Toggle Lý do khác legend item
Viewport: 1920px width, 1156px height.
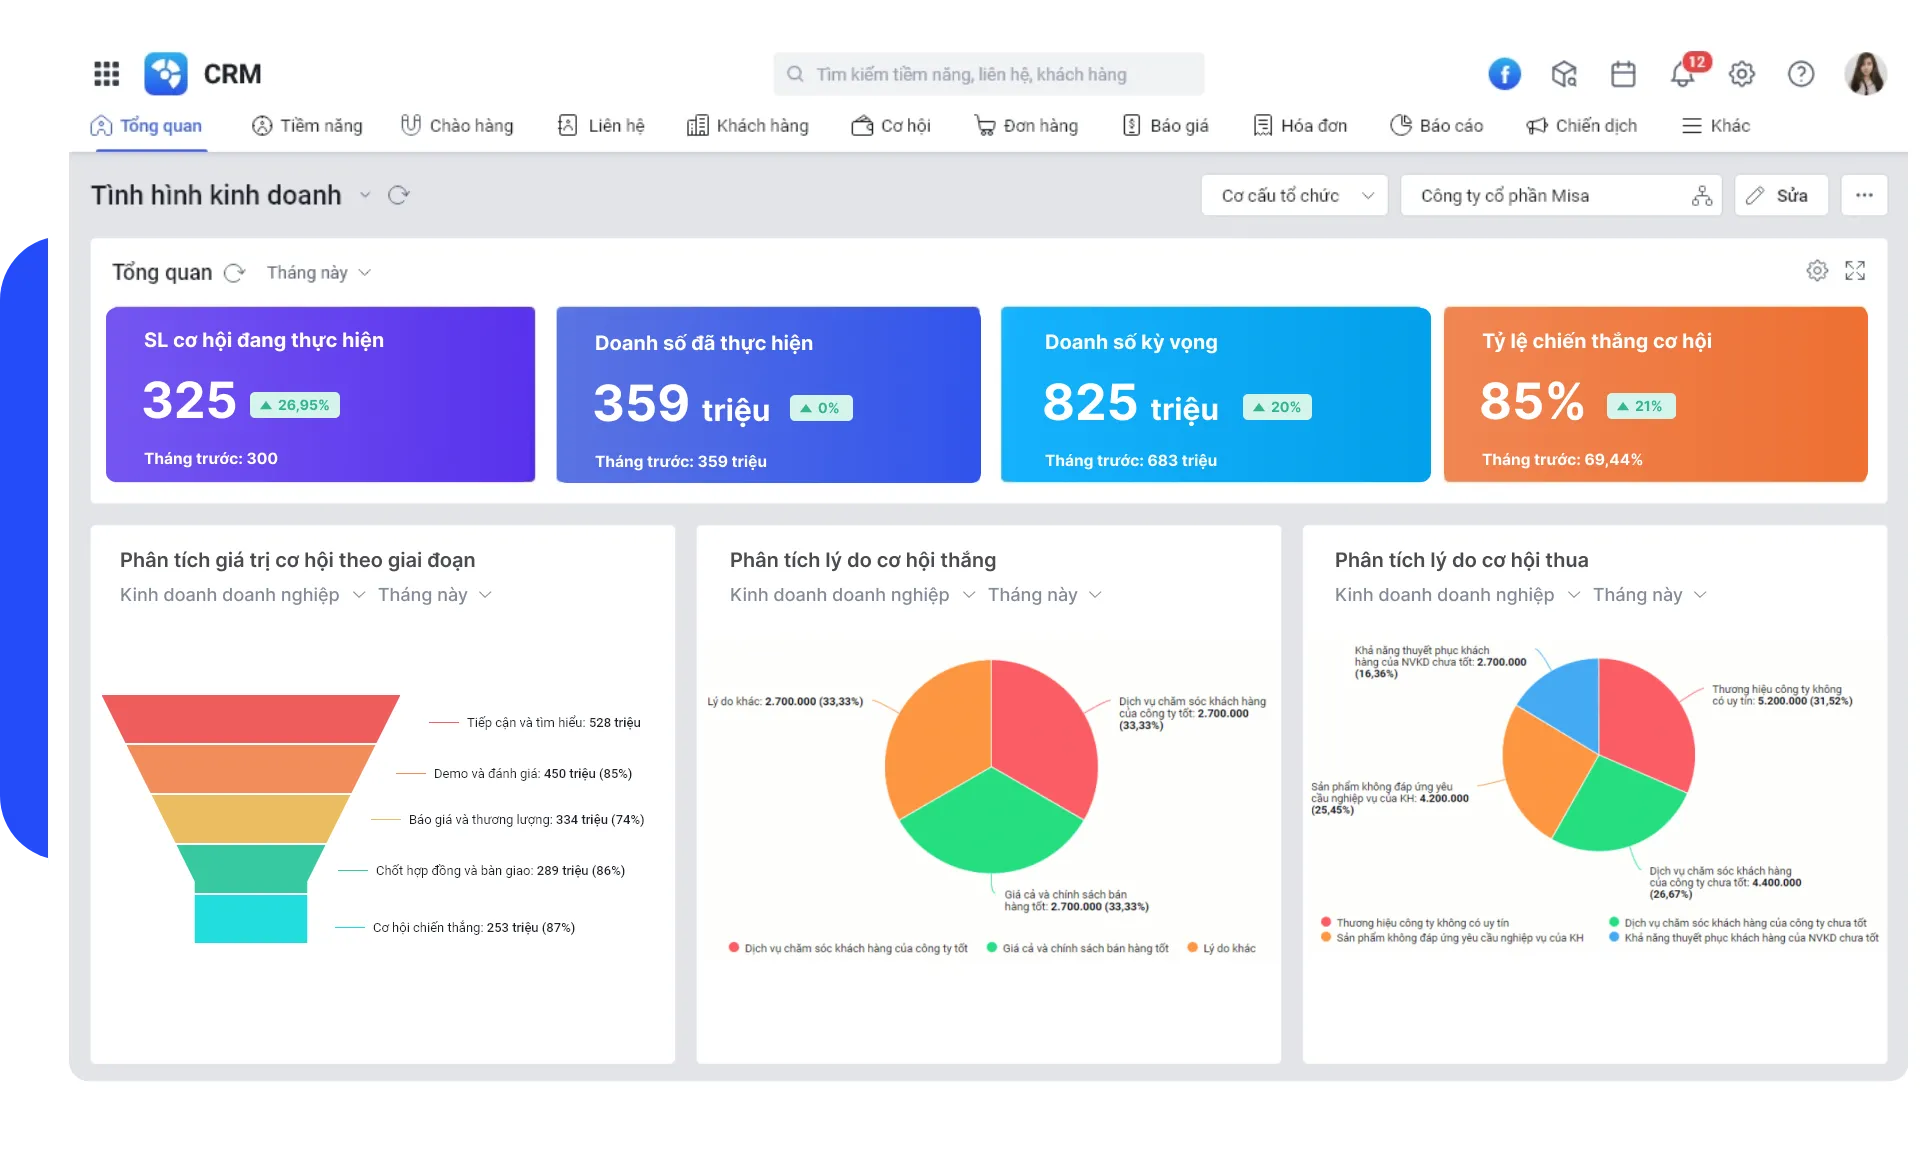pyautogui.click(x=1228, y=948)
